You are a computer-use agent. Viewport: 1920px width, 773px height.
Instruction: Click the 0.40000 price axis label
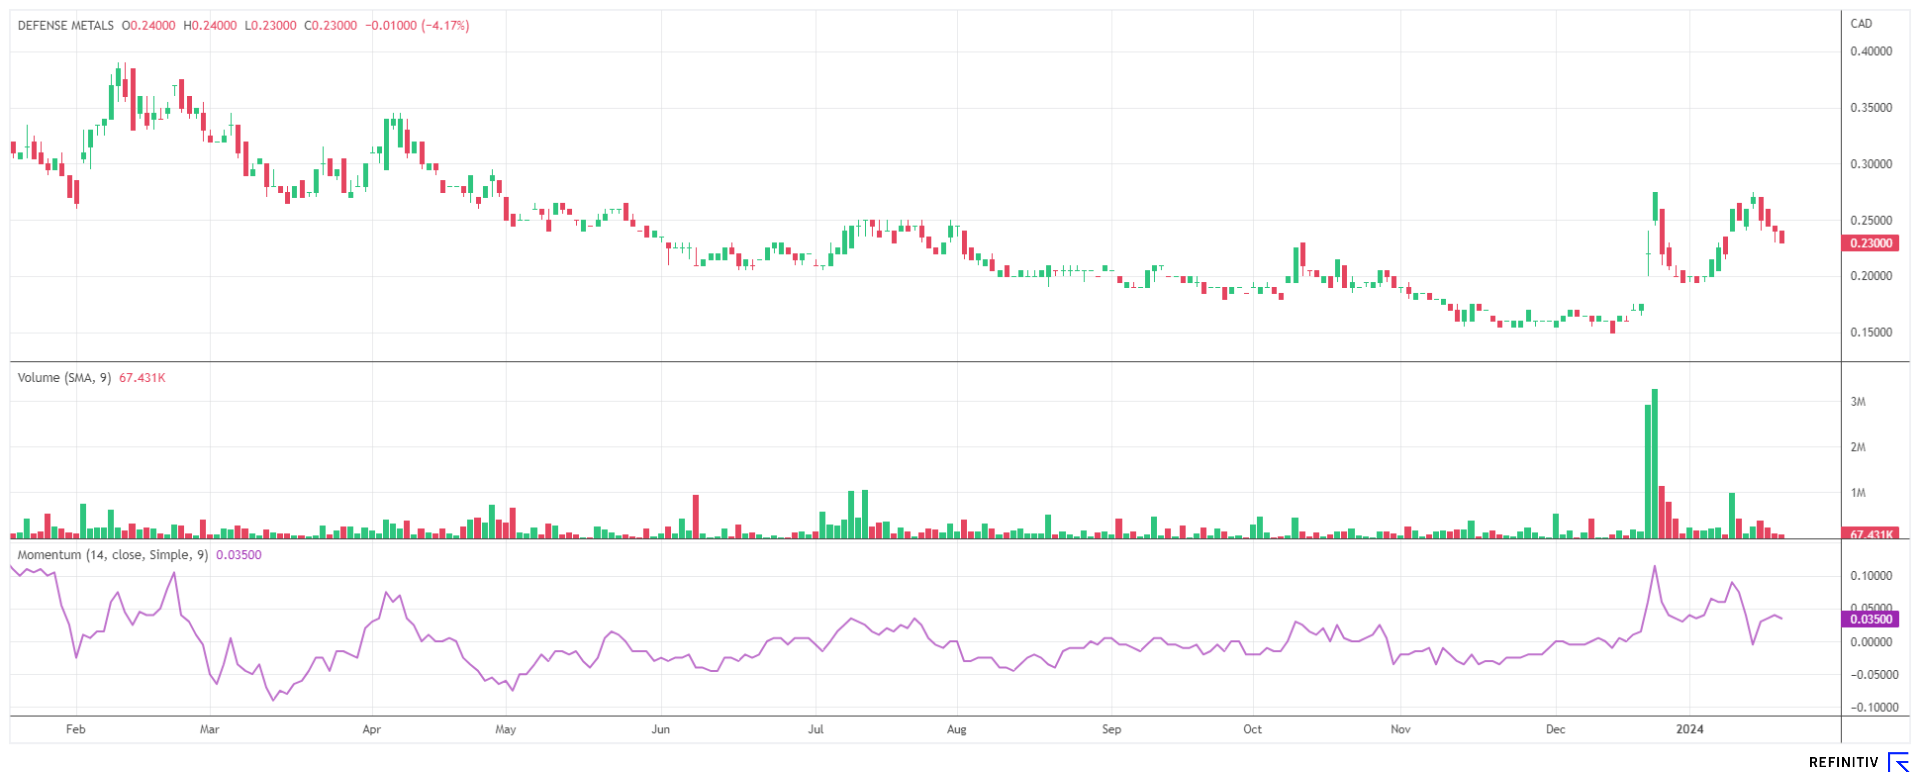pos(1871,51)
